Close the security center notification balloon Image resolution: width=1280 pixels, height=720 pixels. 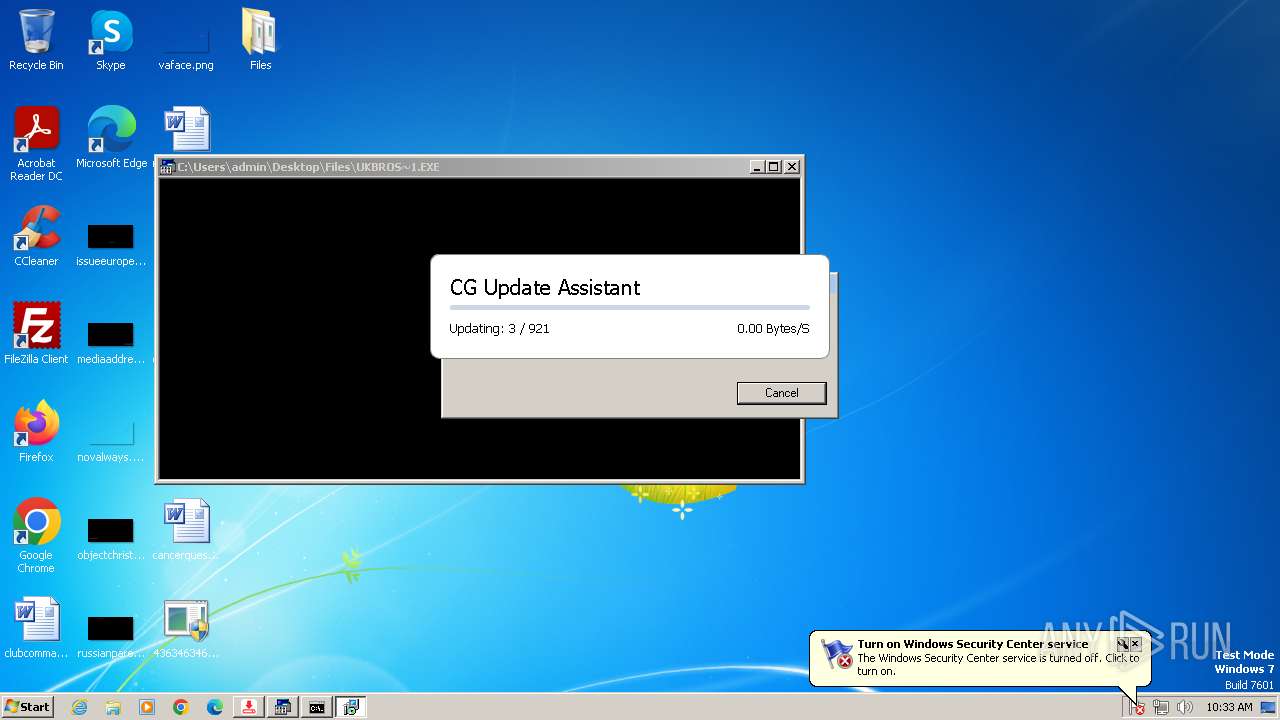(x=1135, y=644)
